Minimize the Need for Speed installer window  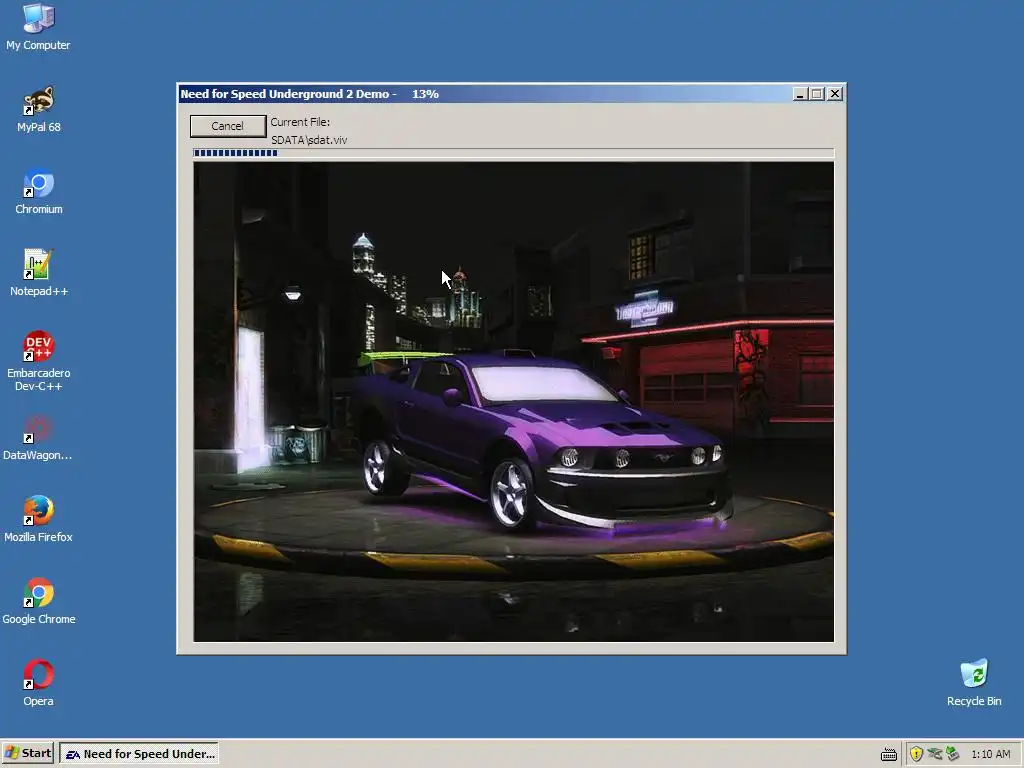[x=799, y=94]
